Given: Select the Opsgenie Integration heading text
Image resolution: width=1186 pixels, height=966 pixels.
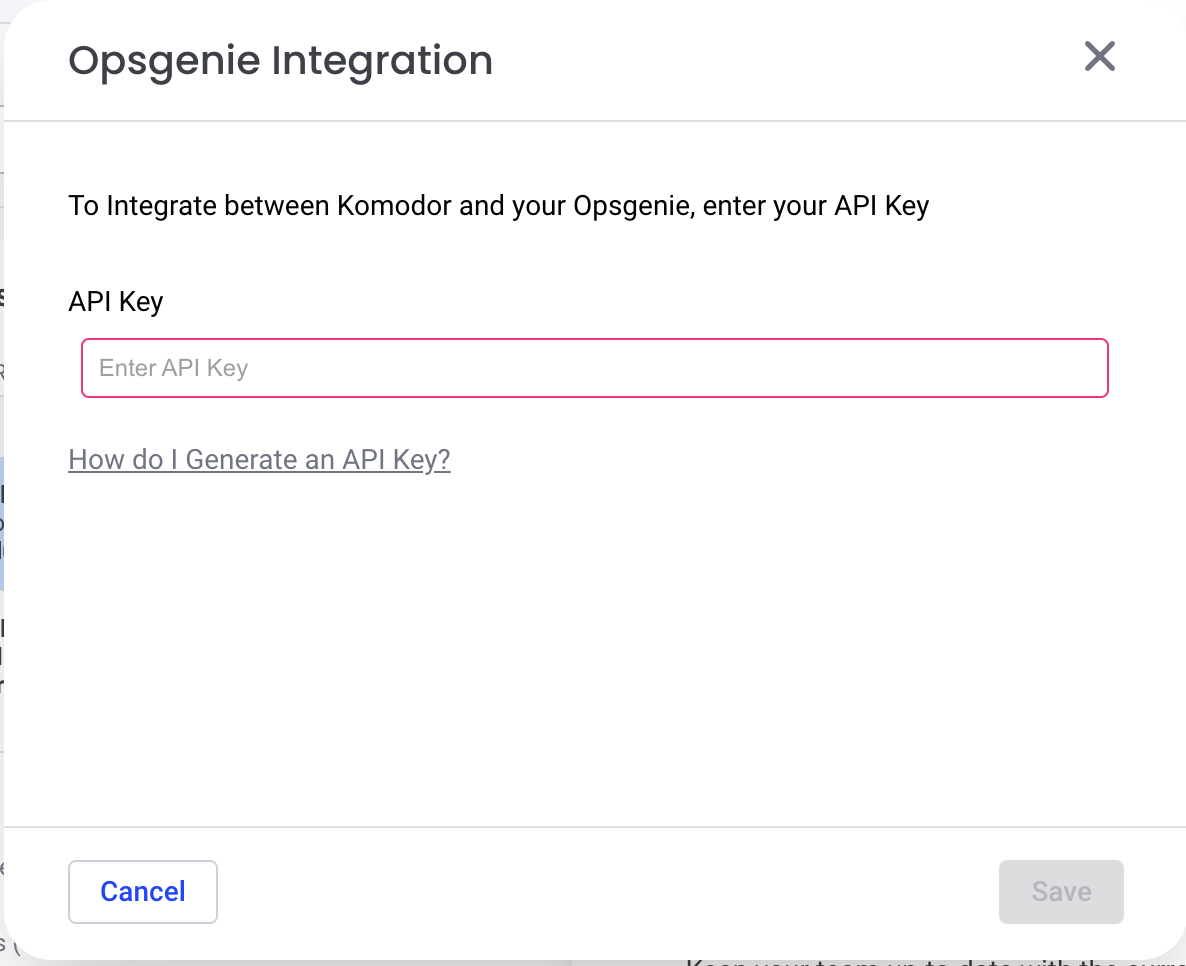Looking at the screenshot, I should pyautogui.click(x=281, y=61).
